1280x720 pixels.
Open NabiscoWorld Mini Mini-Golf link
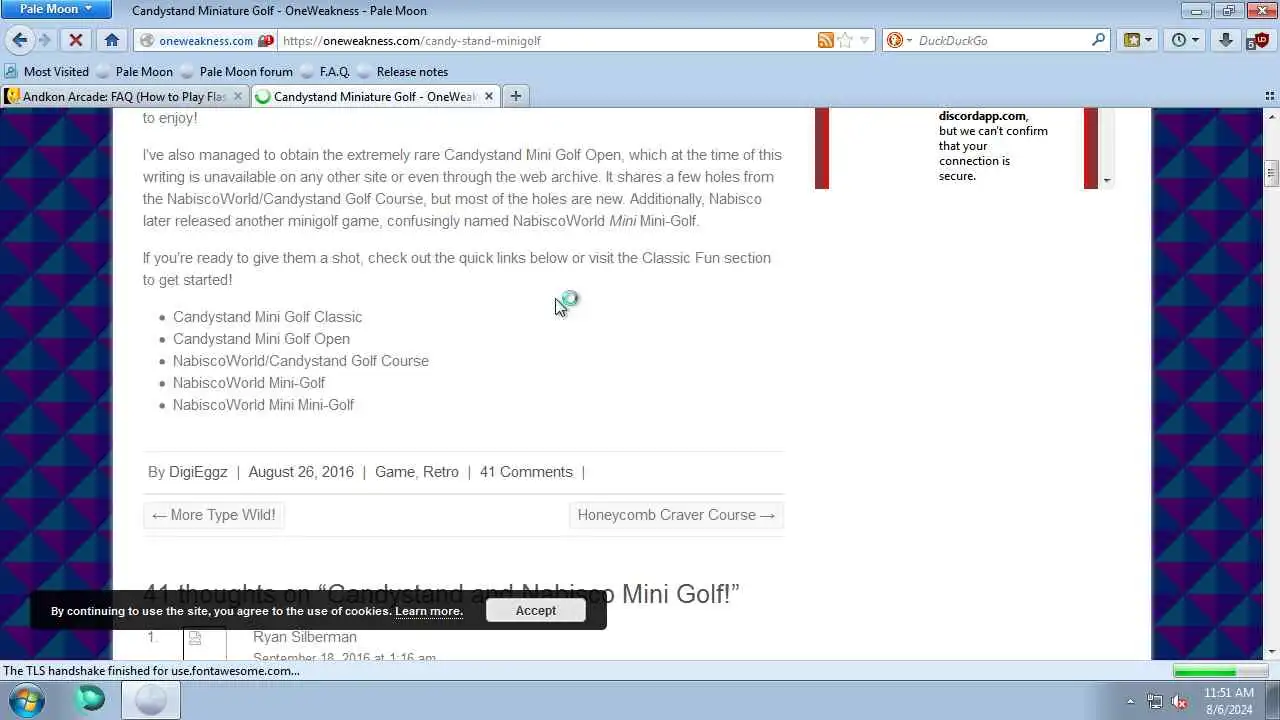263,405
